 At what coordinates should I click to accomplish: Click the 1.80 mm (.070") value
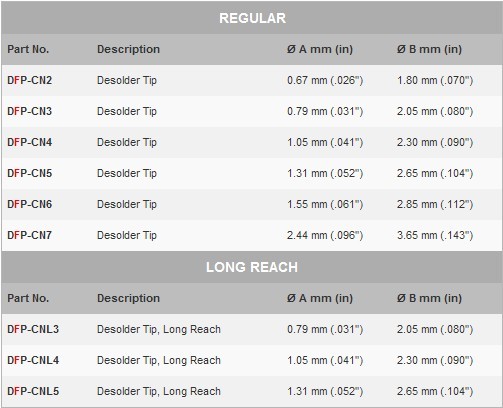tap(435, 80)
